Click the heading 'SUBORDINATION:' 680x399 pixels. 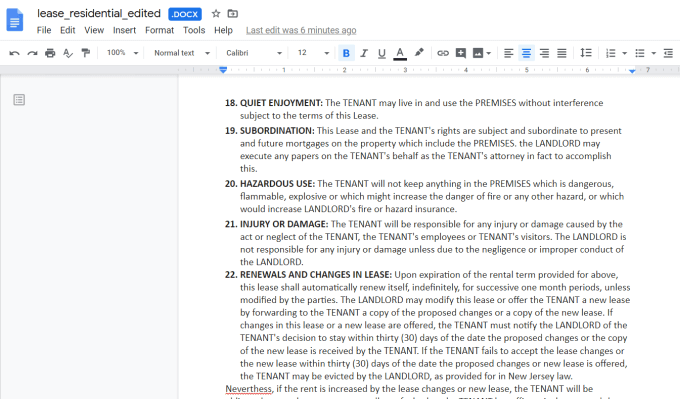(x=277, y=131)
